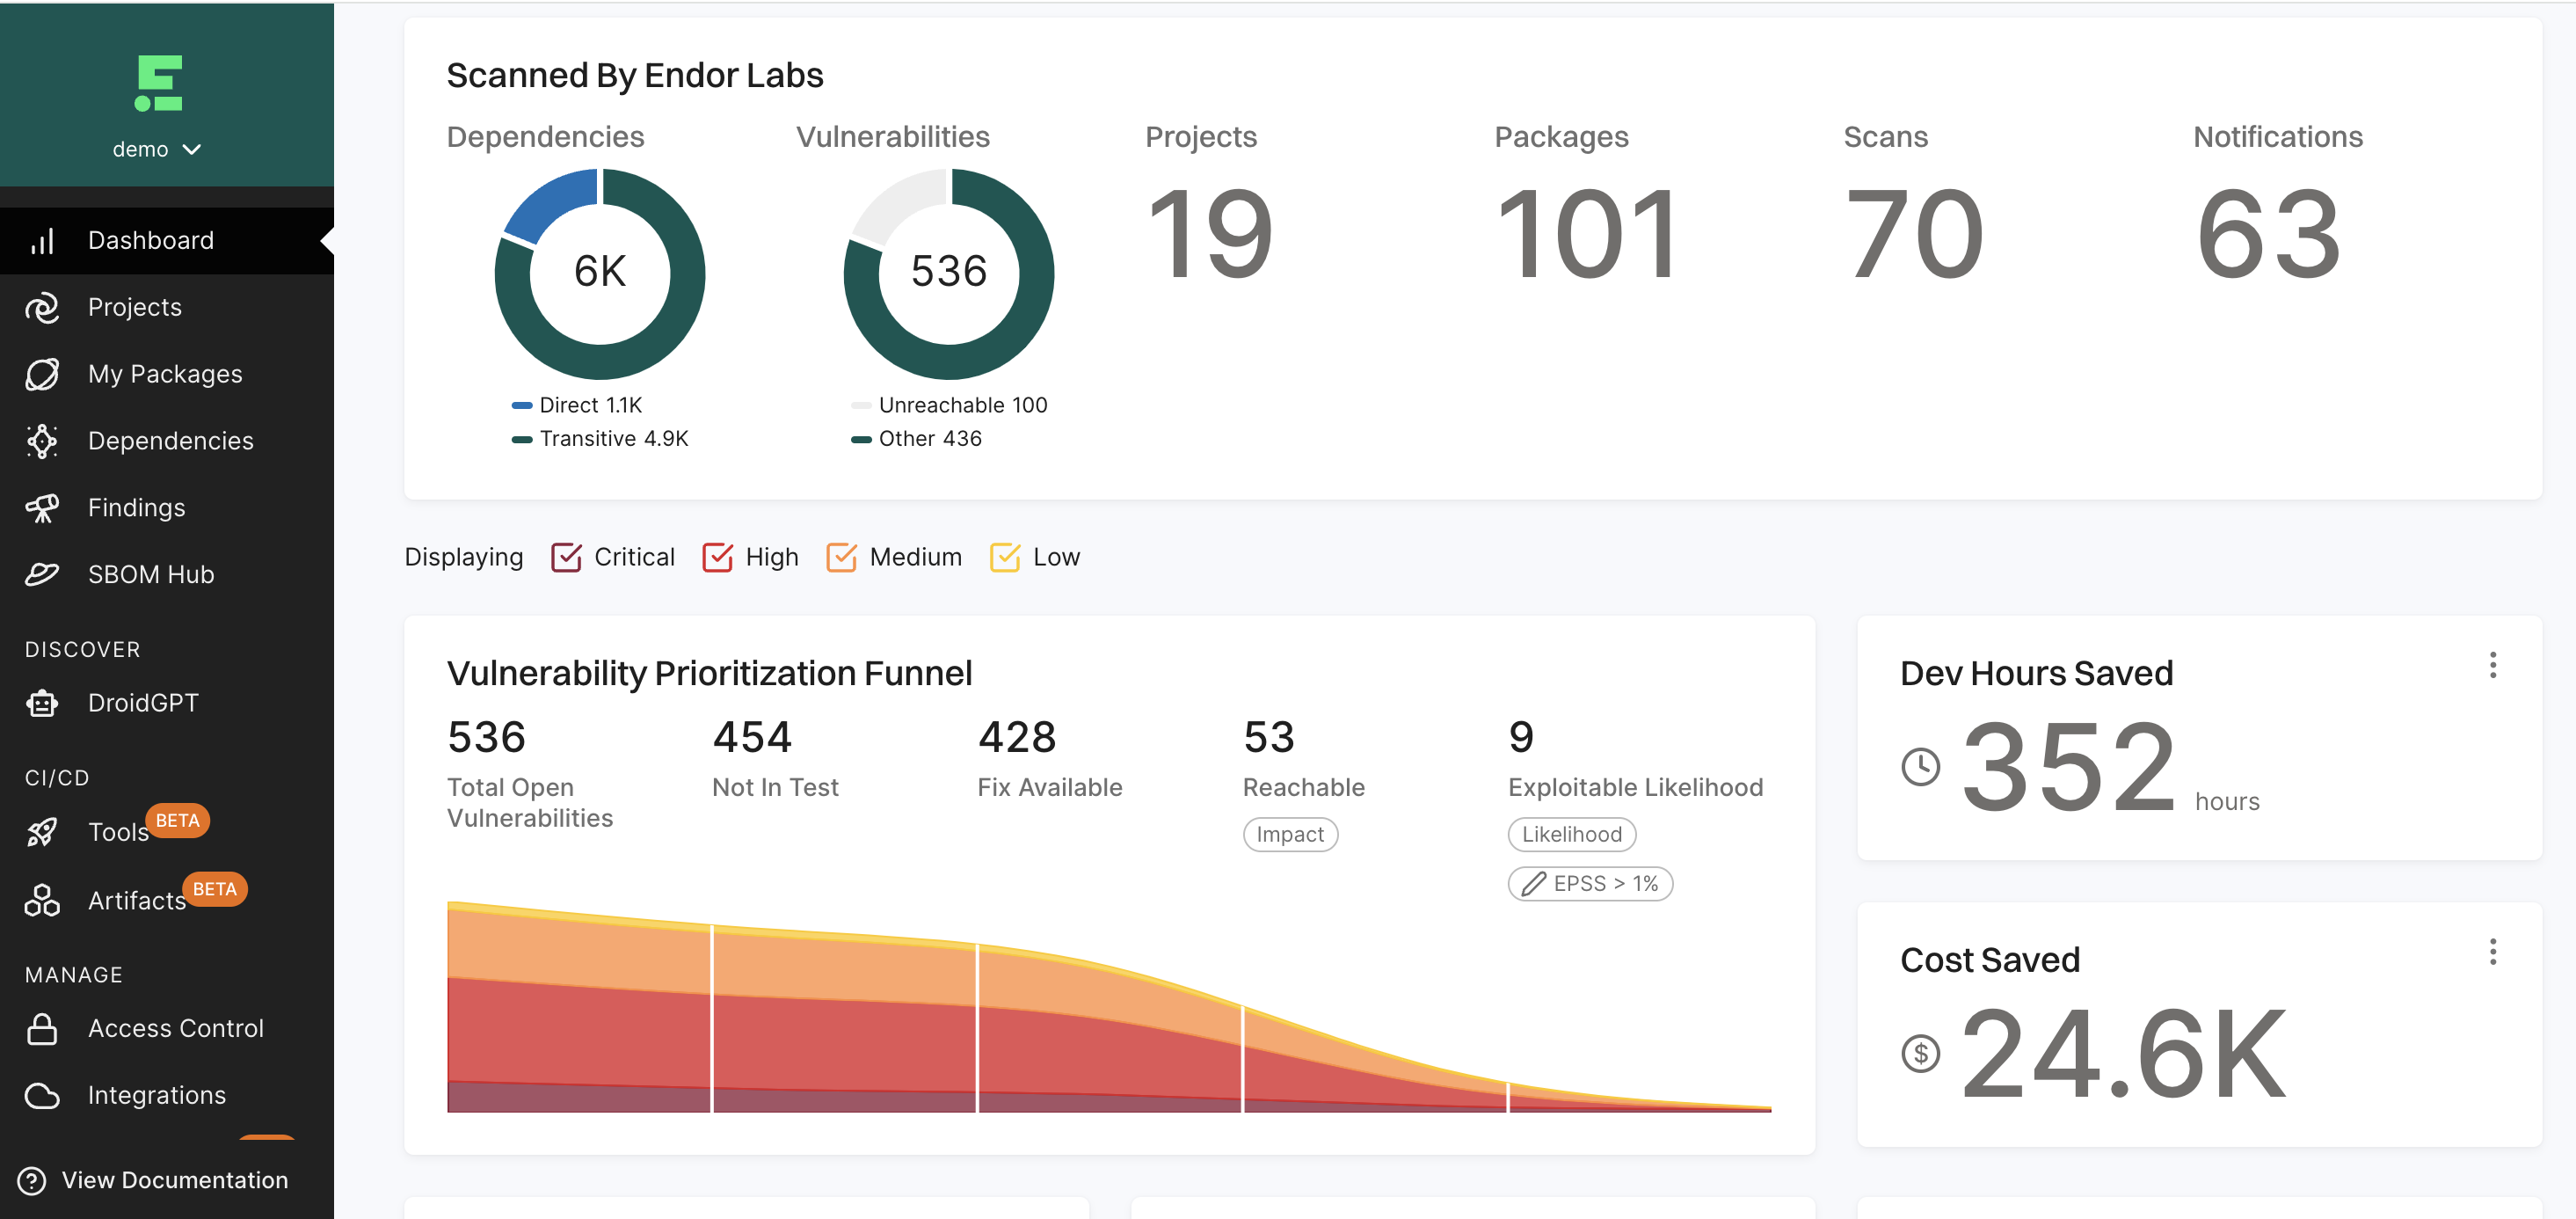Open DroidGPT under Discover
2576x1219 pixels.
[x=167, y=703]
